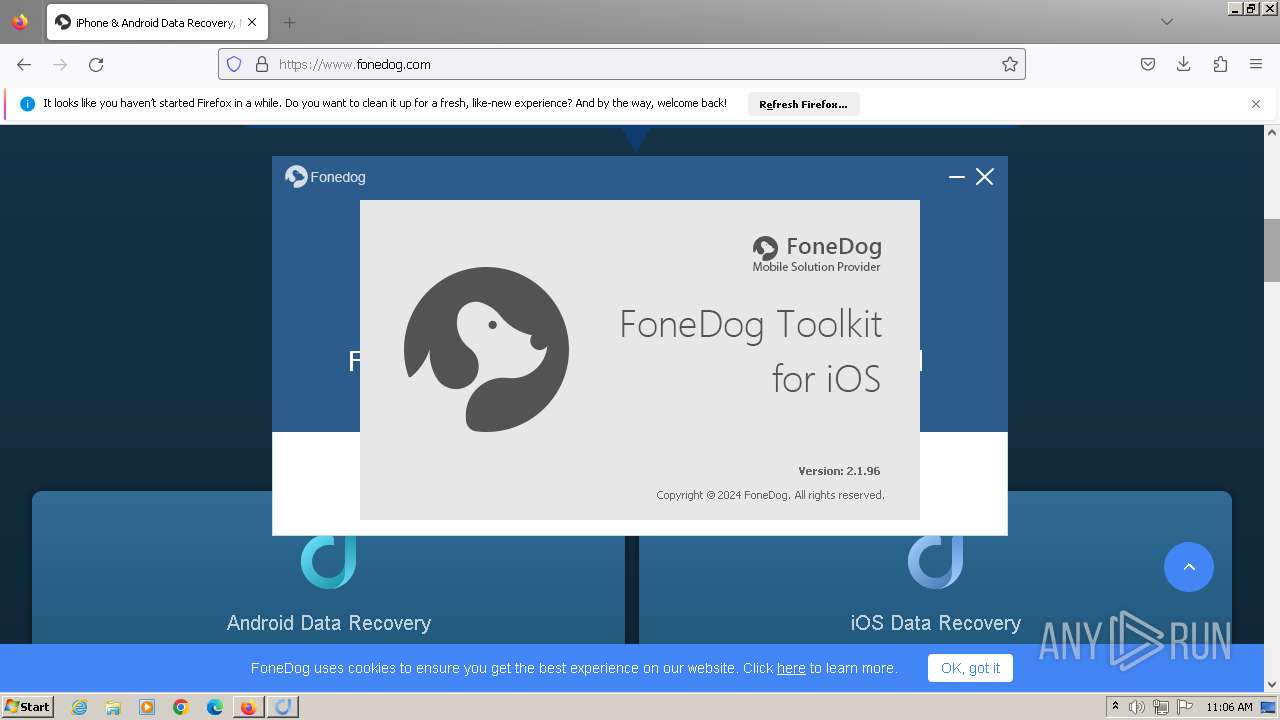This screenshot has height=720, width=1280.
Task: Open the list all tabs dropdown
Action: click(1166, 22)
